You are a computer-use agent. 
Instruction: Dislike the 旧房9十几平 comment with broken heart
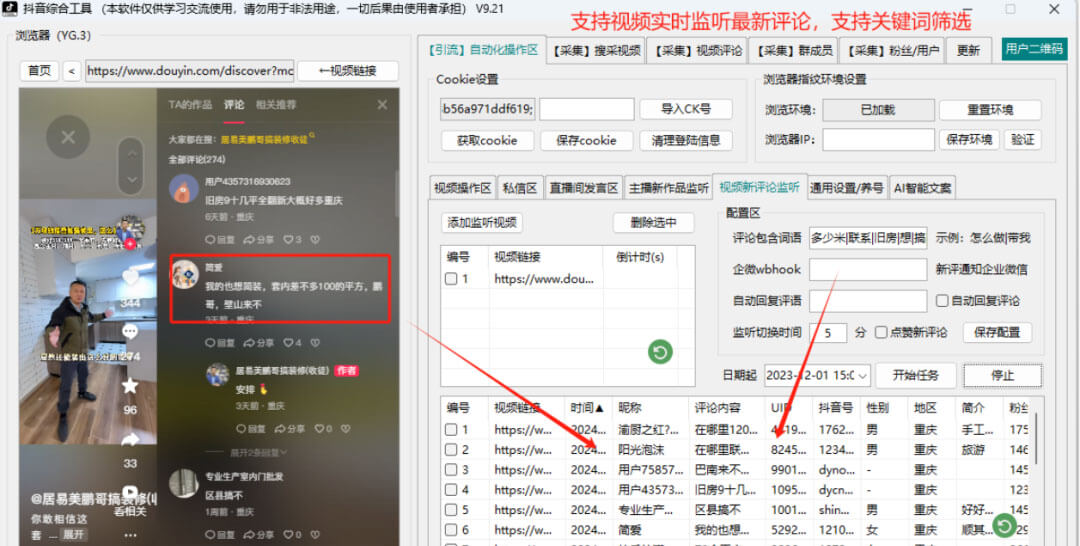tap(315, 240)
